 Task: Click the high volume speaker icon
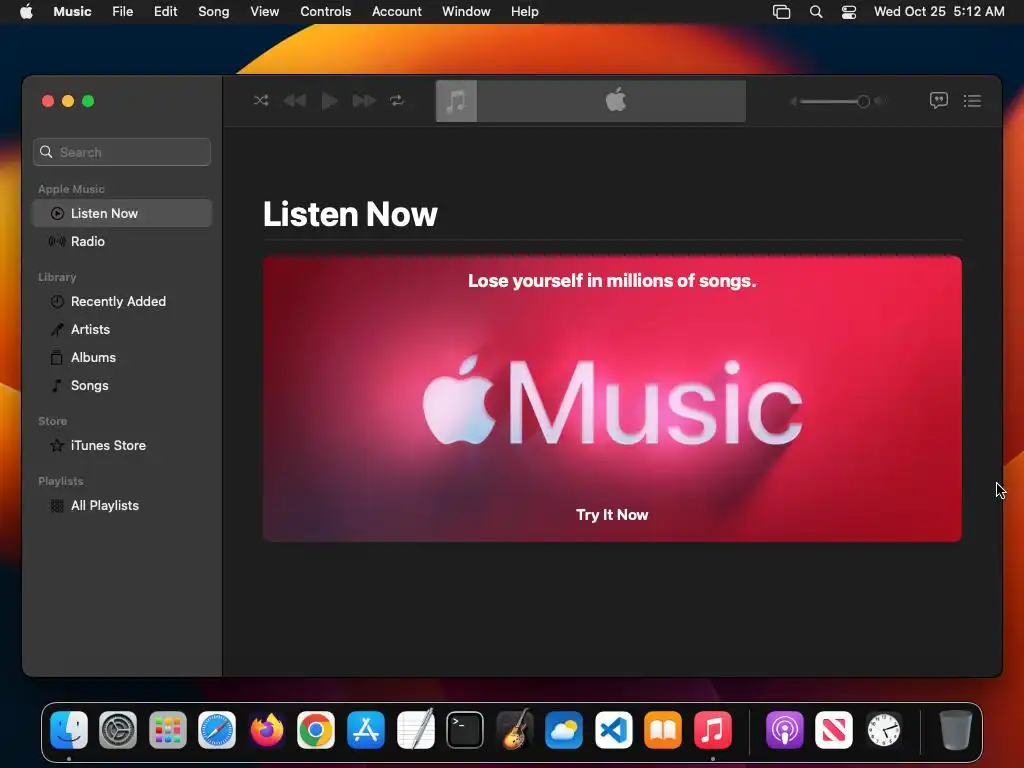point(880,101)
